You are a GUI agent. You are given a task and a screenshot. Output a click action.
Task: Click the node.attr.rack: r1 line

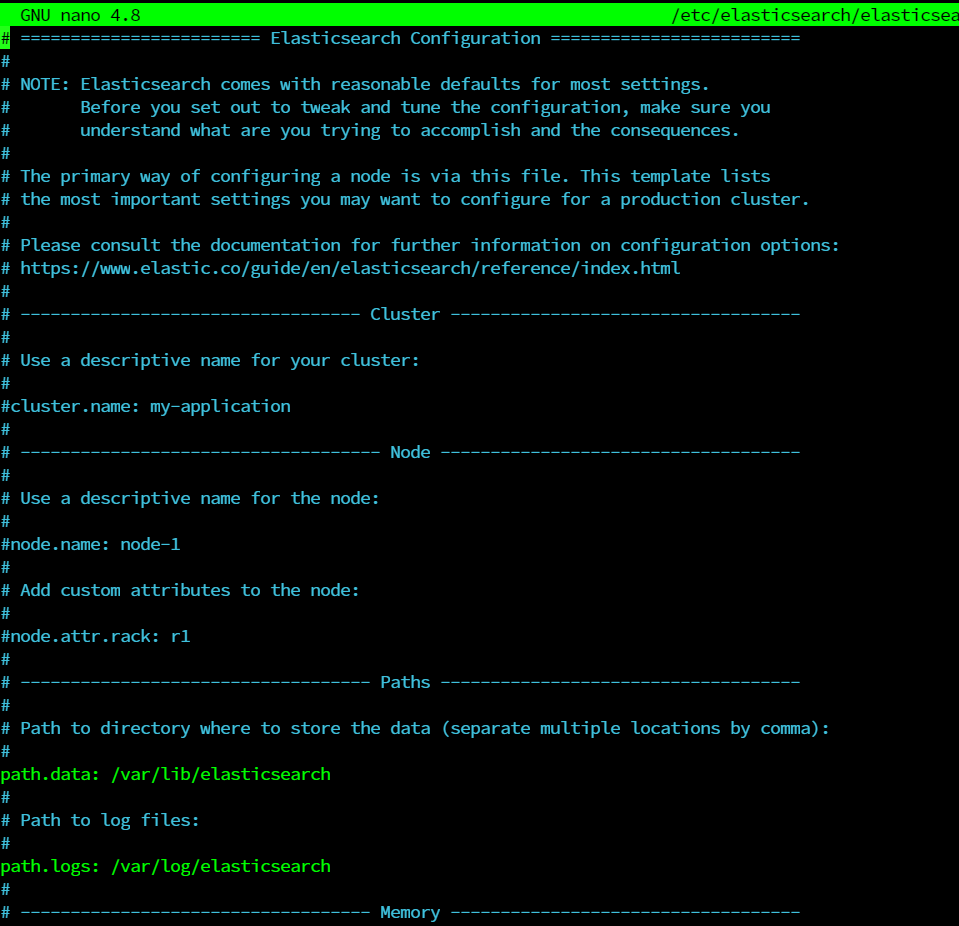pyautogui.click(x=95, y=636)
